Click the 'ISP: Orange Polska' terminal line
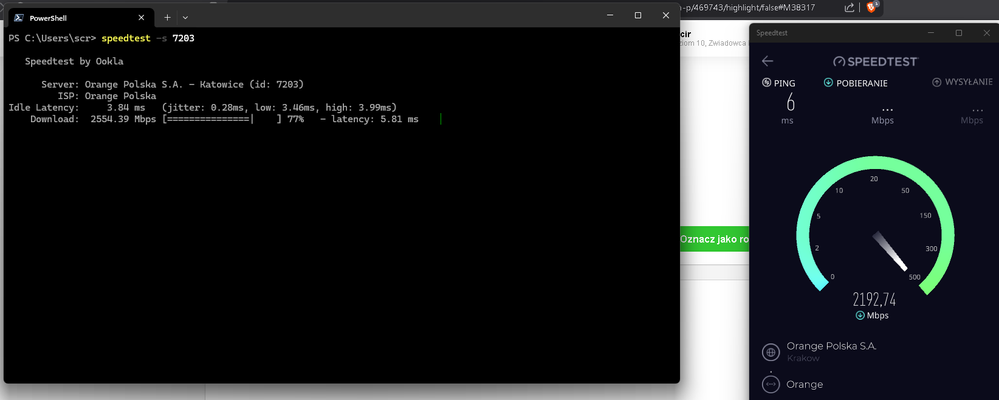The height and width of the screenshot is (400, 999). pyautogui.click(x=107, y=96)
